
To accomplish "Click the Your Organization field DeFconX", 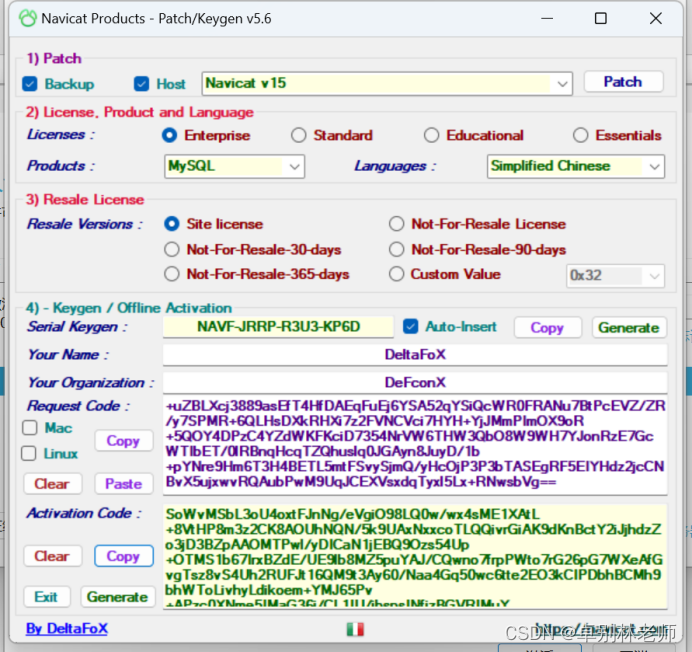I will click(415, 382).
